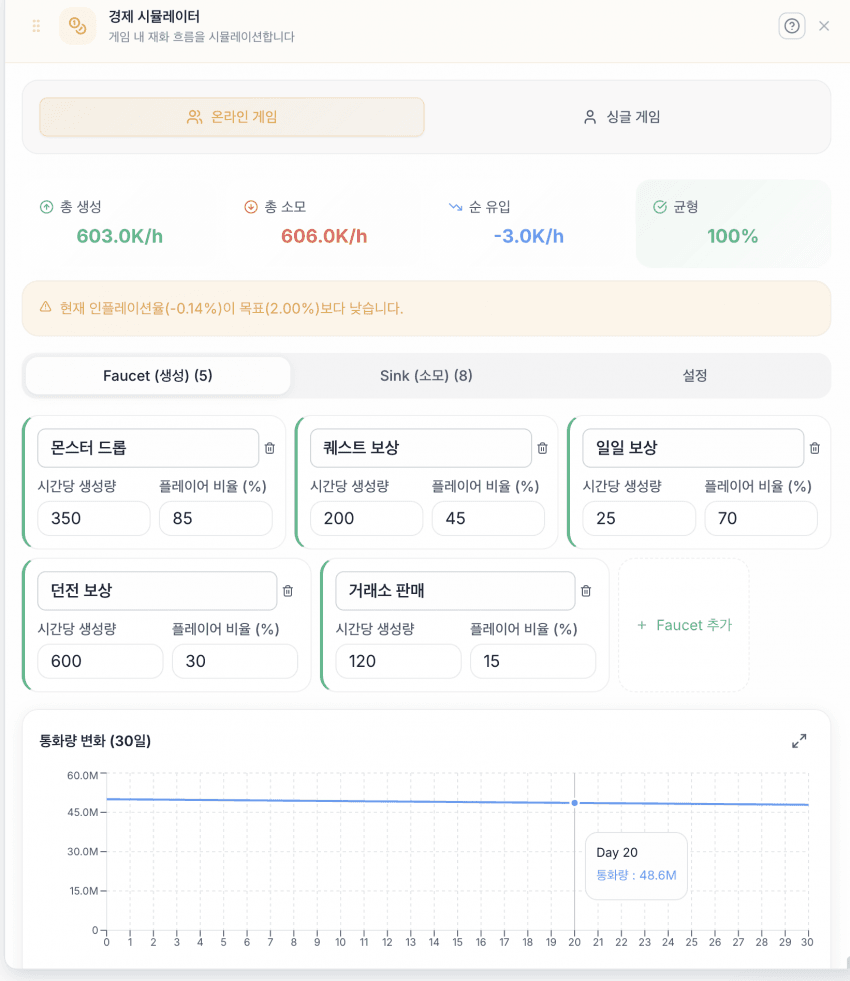Open the Sink (소모) (8) tab
This screenshot has width=850, height=981.
coord(426,376)
